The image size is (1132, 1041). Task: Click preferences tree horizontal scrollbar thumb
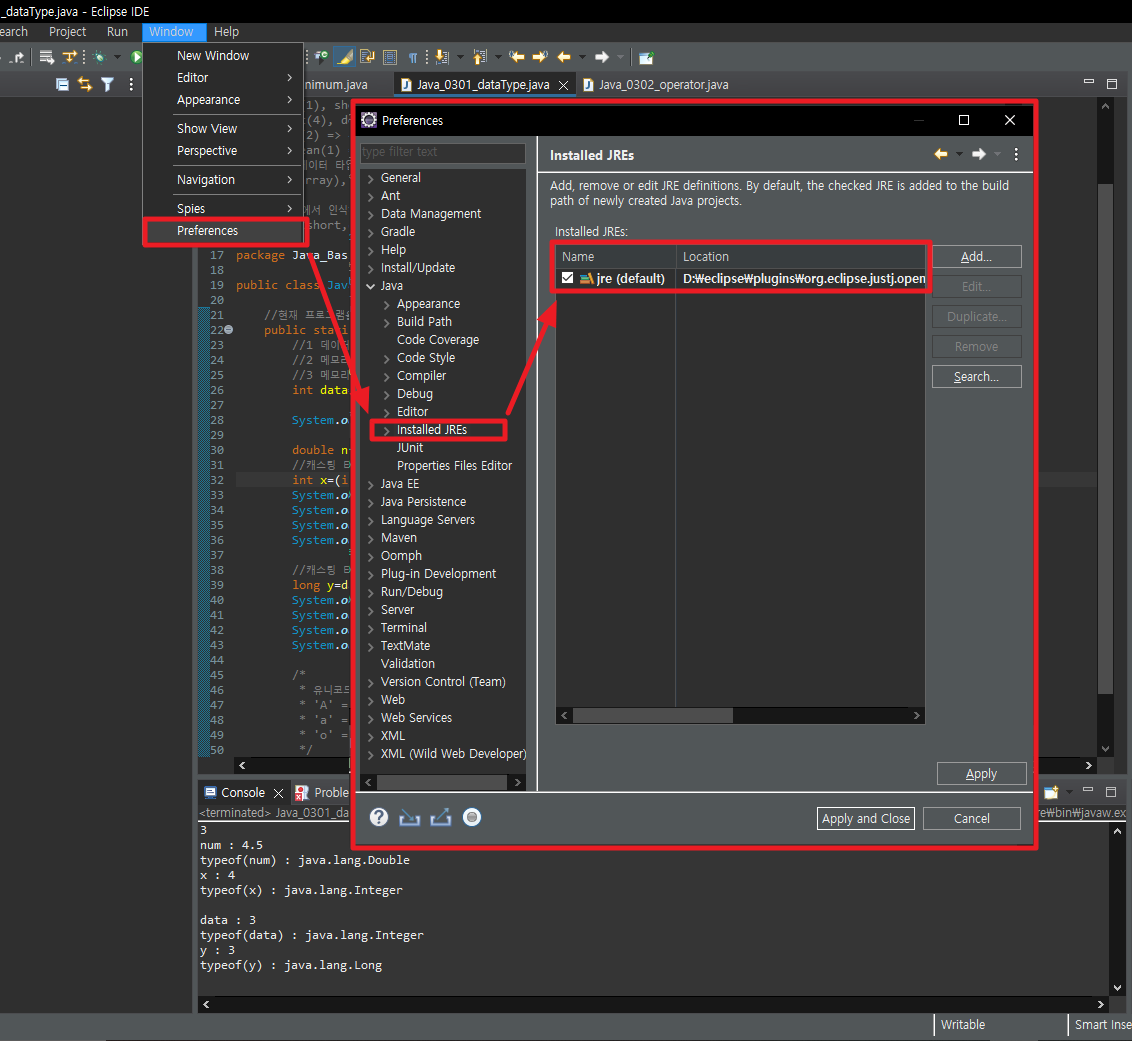coord(442,783)
